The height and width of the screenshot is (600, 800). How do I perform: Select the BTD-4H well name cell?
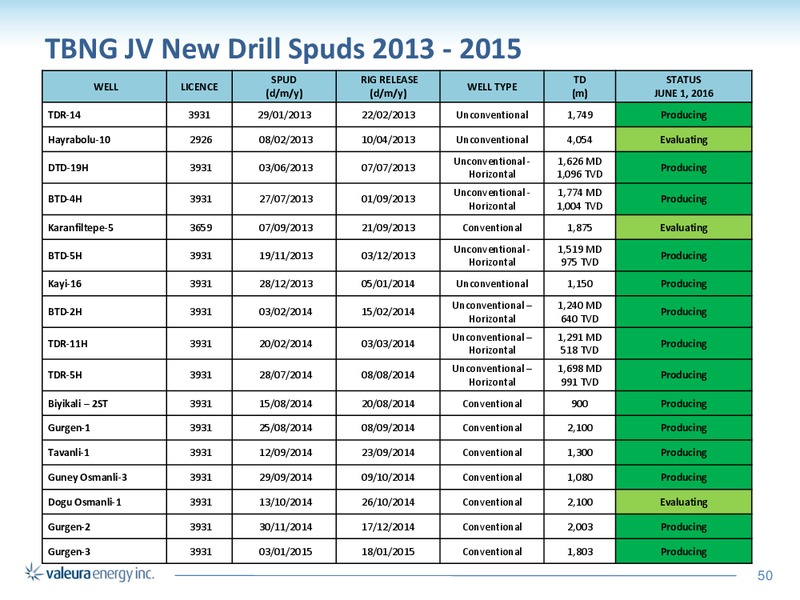(105, 199)
